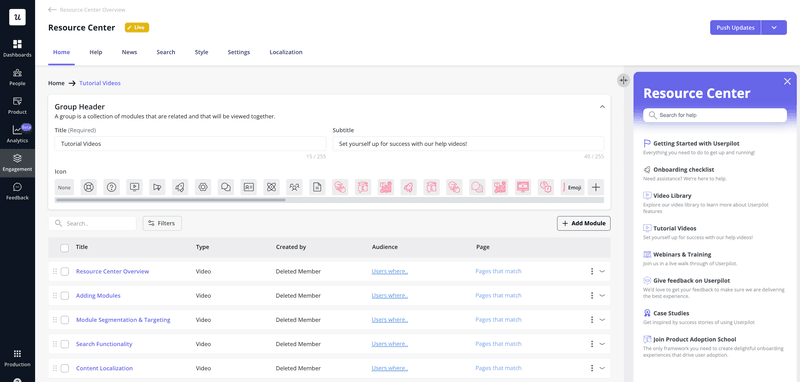Open the People section in the sidebar
Image resolution: width=800 pixels, height=382 pixels.
click(x=17, y=77)
